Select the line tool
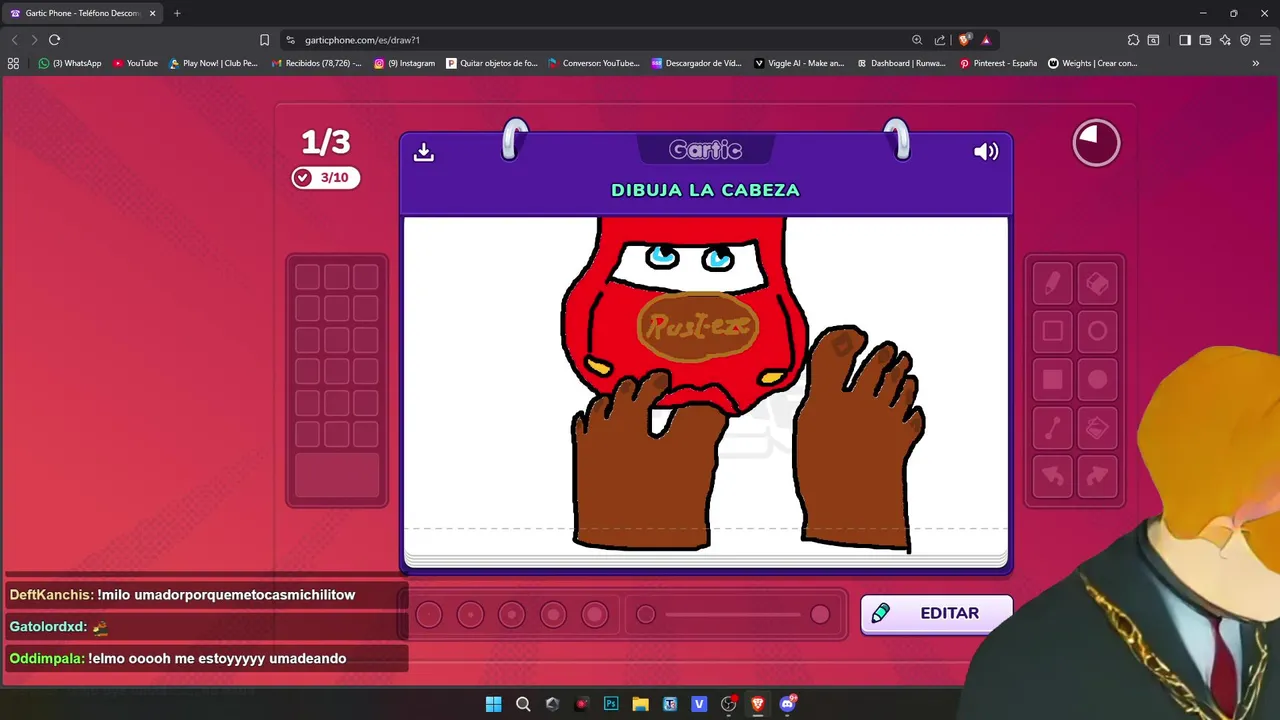 1052,428
